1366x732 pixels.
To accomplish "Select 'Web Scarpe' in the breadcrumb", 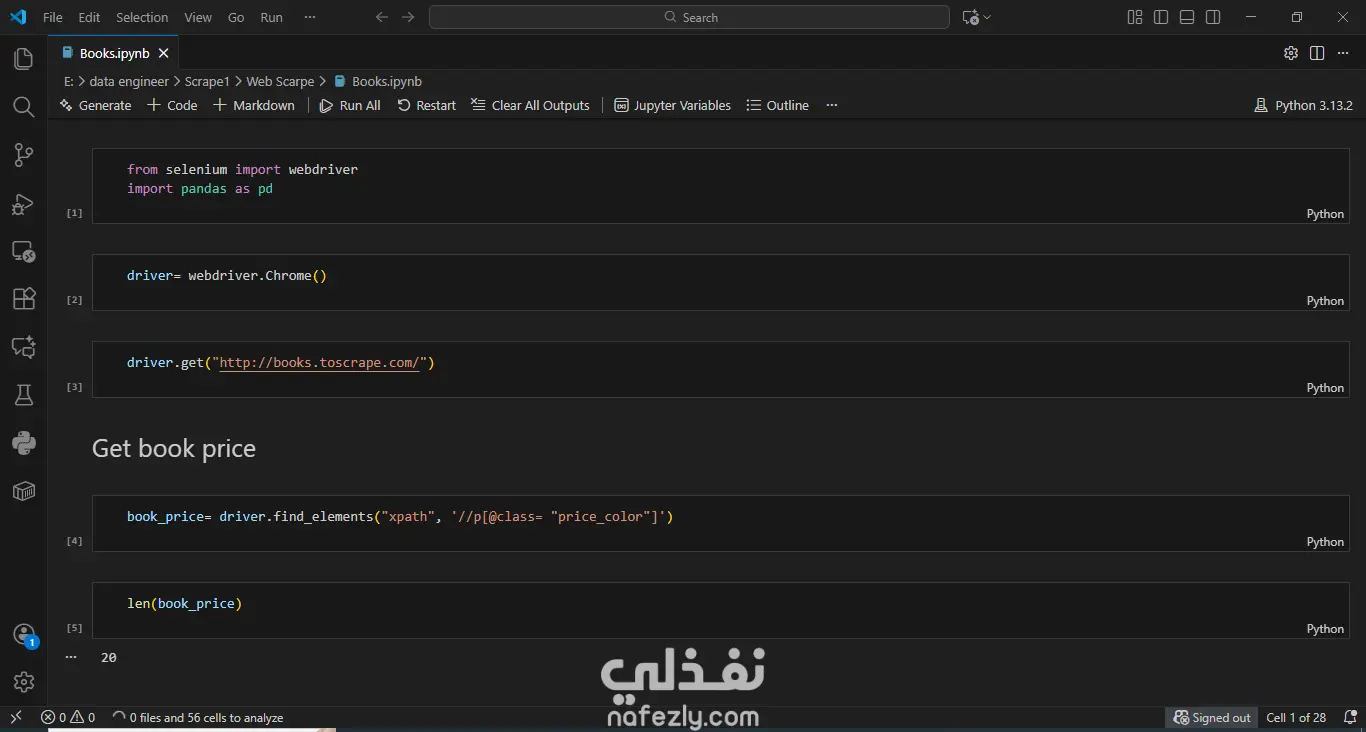I will click(280, 81).
